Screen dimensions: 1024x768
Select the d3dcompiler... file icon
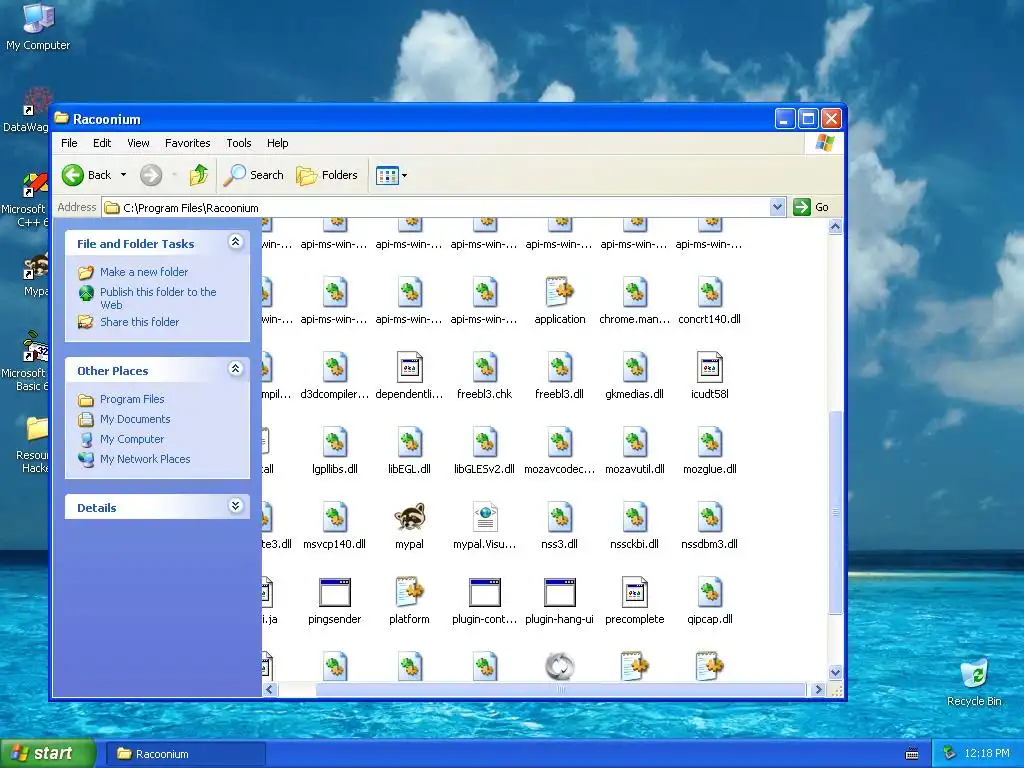coord(334,367)
